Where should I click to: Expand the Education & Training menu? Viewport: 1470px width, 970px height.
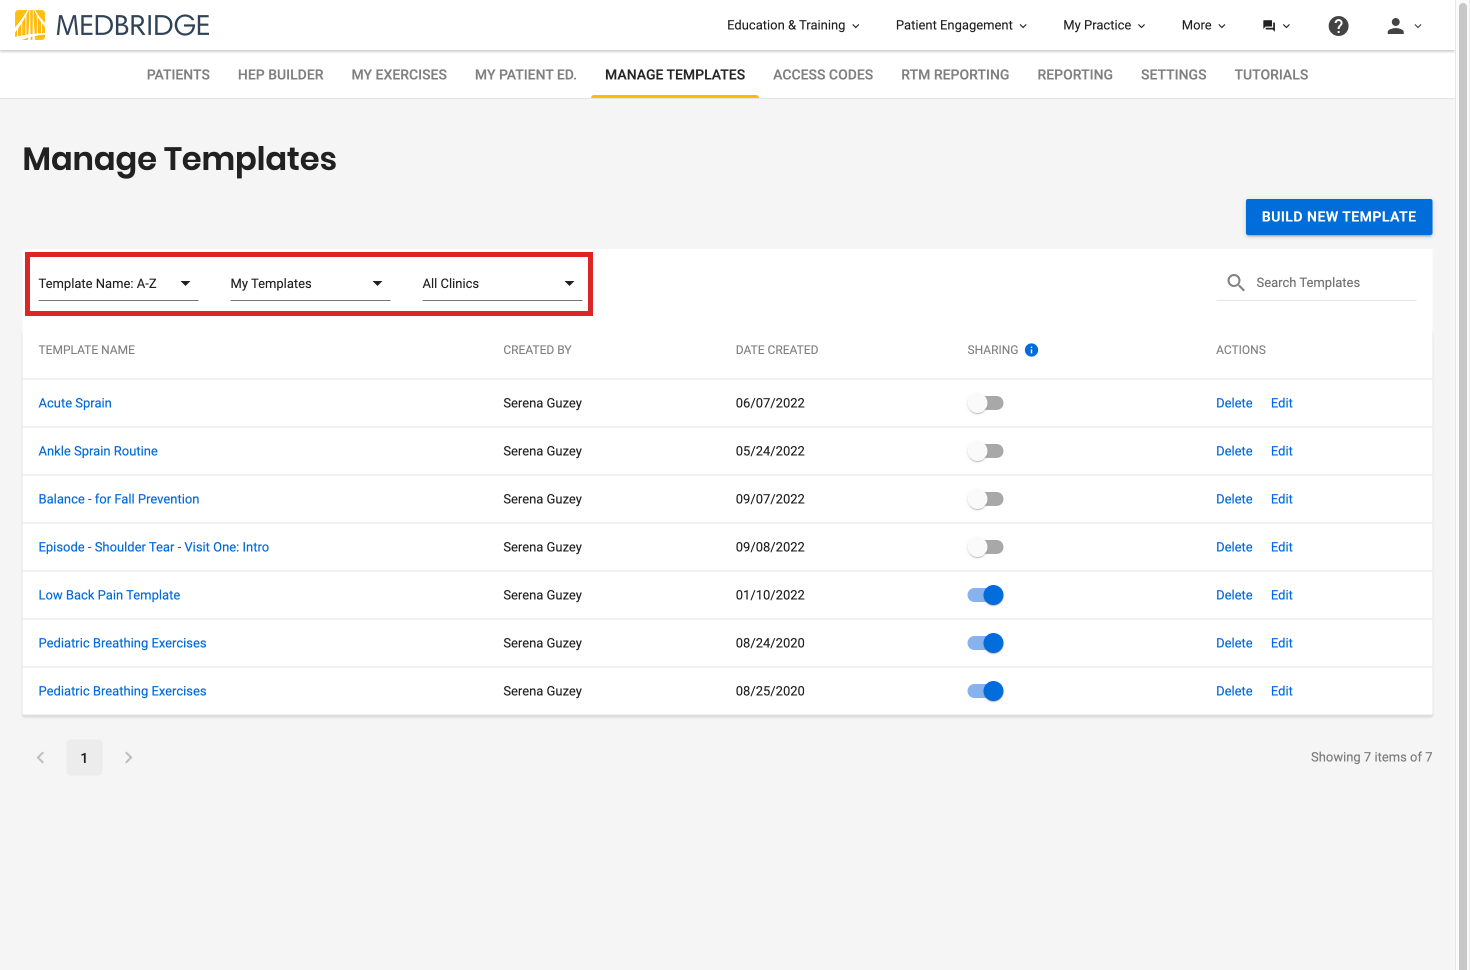tap(793, 26)
